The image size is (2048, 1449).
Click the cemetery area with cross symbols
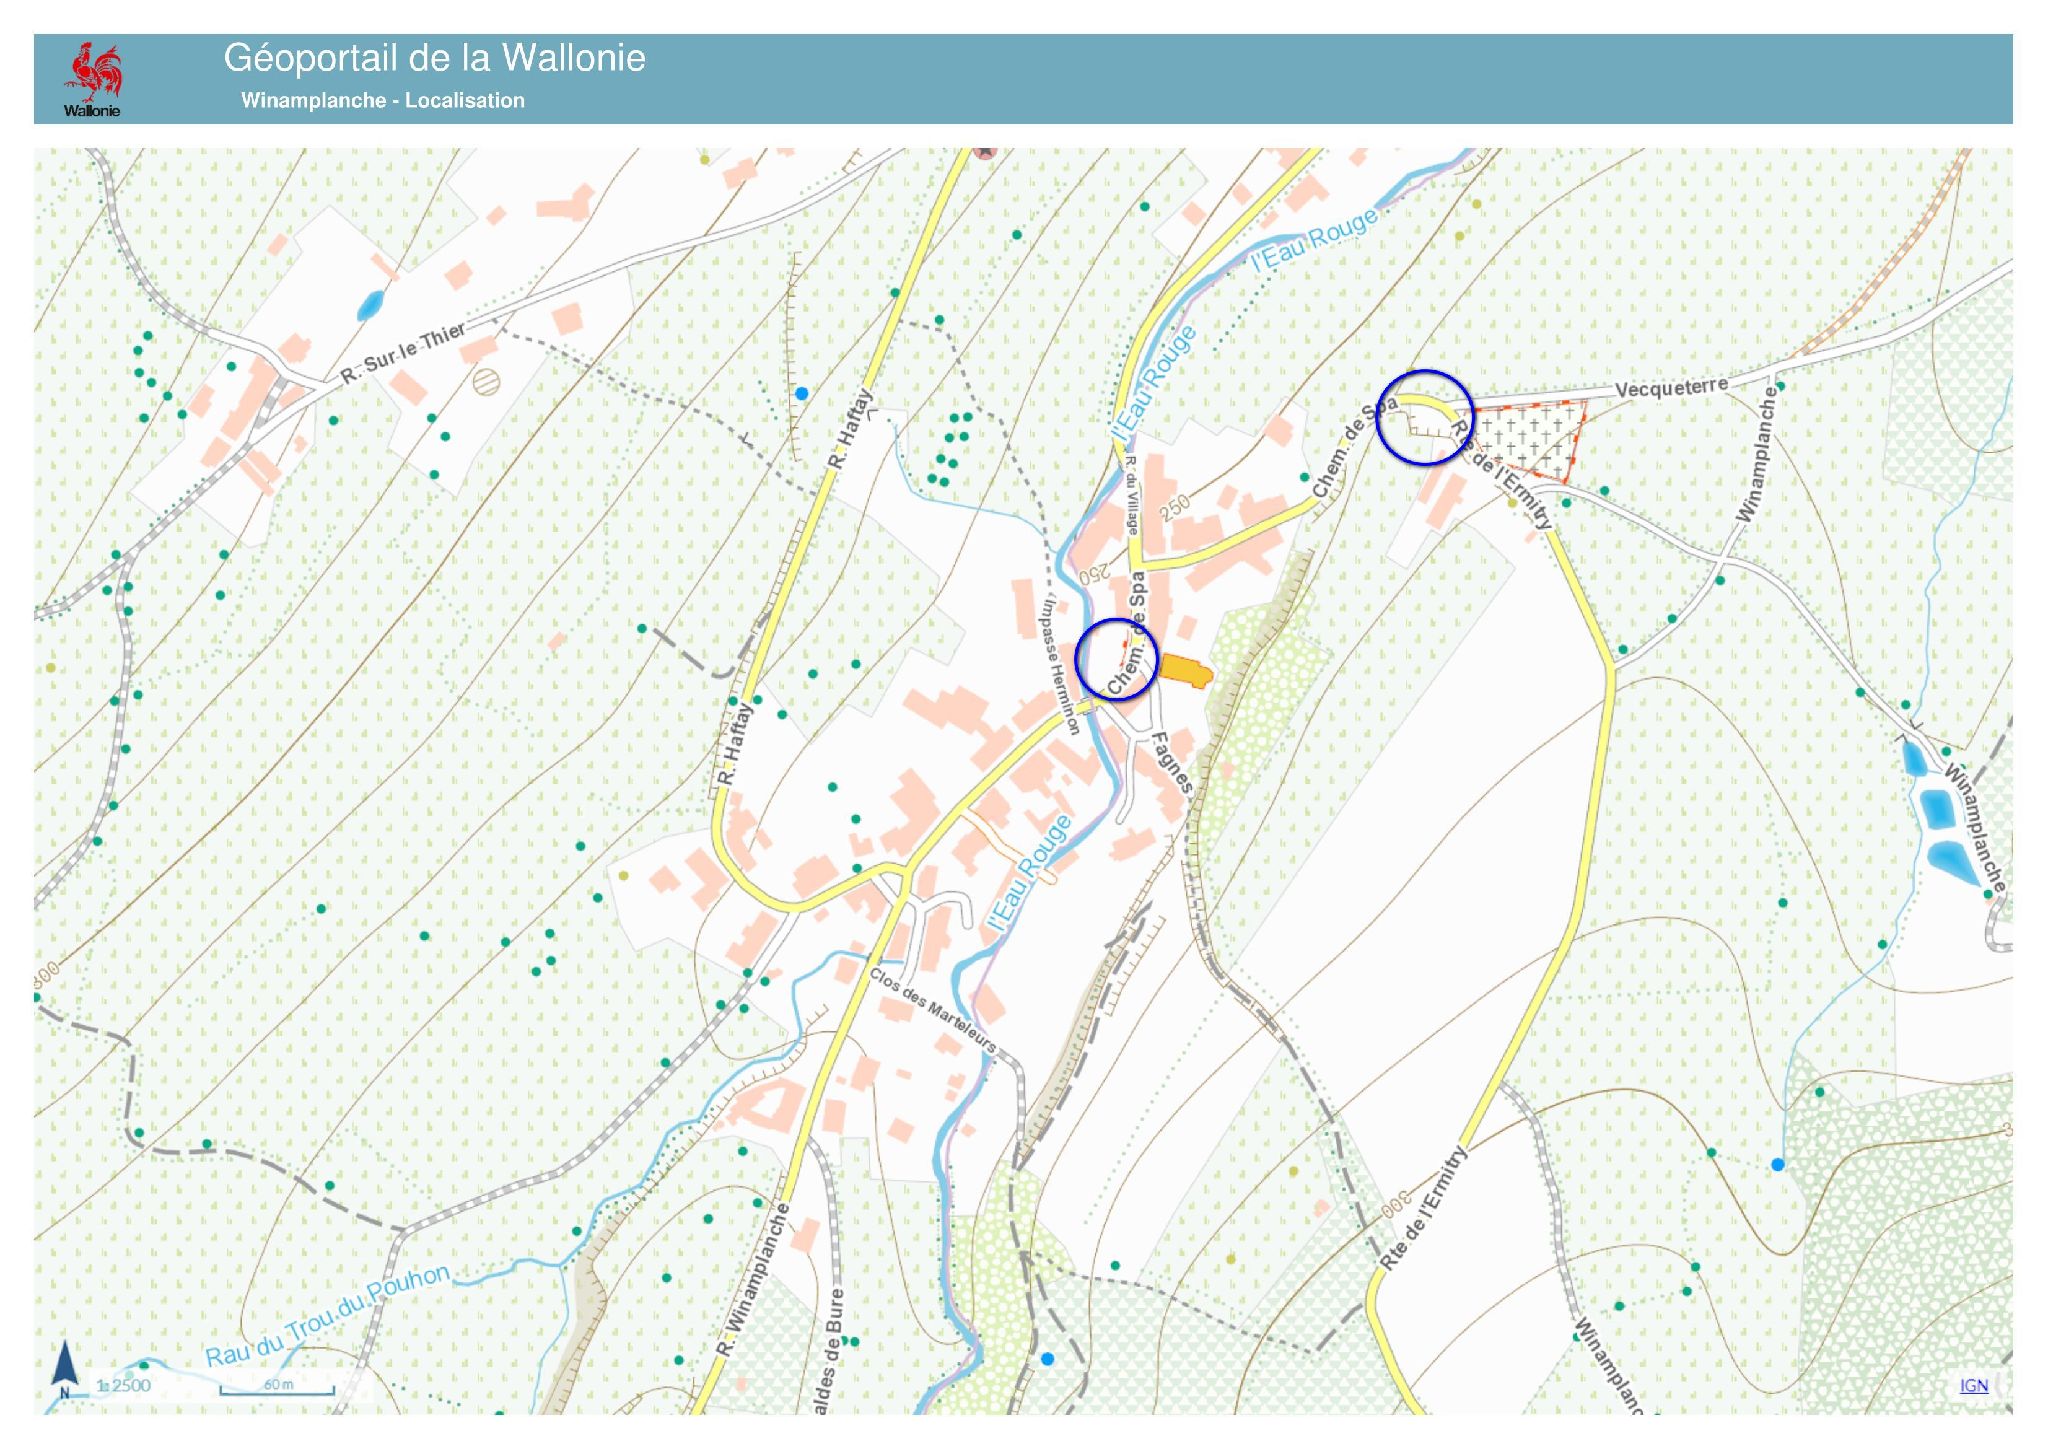pyautogui.click(x=1532, y=437)
